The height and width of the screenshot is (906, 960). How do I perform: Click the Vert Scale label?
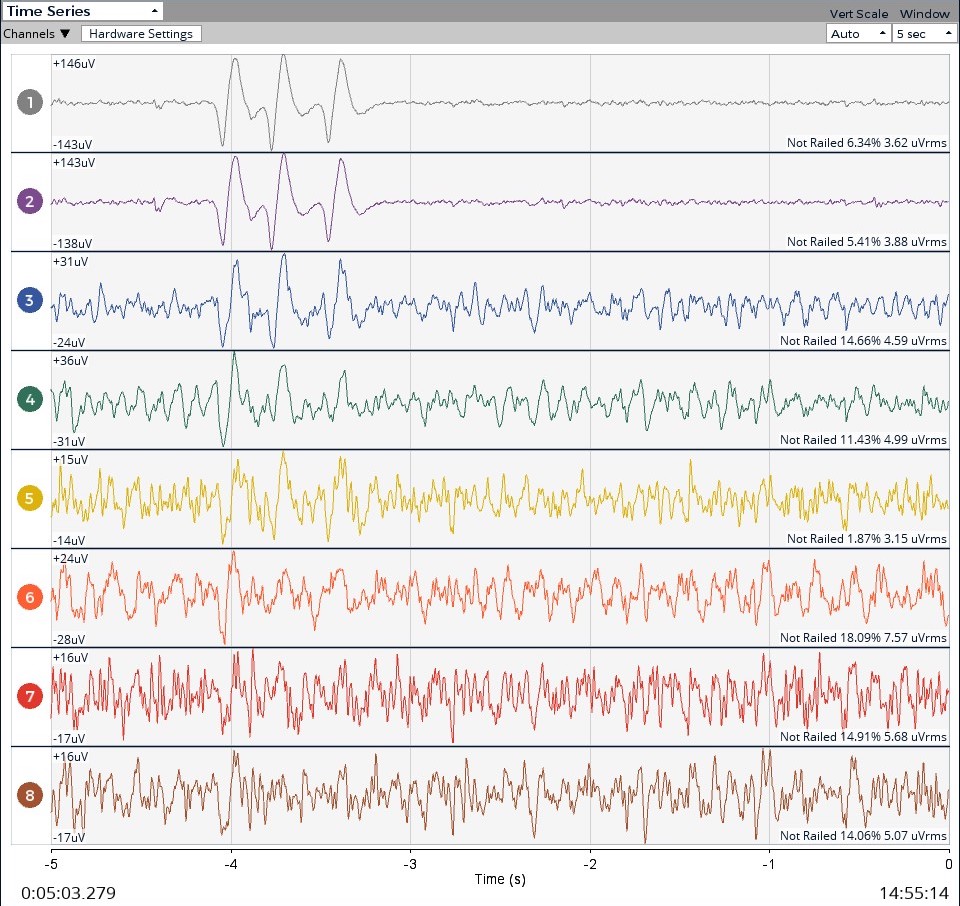point(858,13)
